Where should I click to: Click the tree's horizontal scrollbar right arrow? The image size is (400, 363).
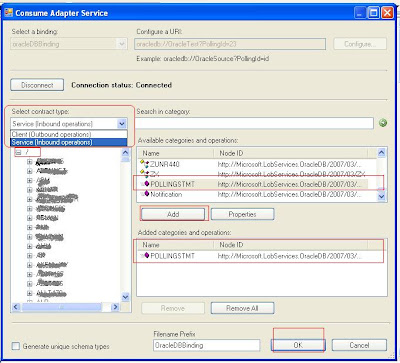pos(115,307)
